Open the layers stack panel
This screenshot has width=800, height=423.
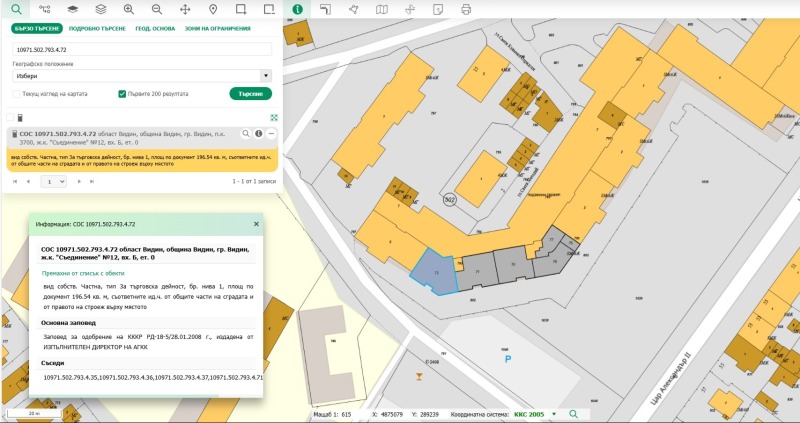(100, 9)
